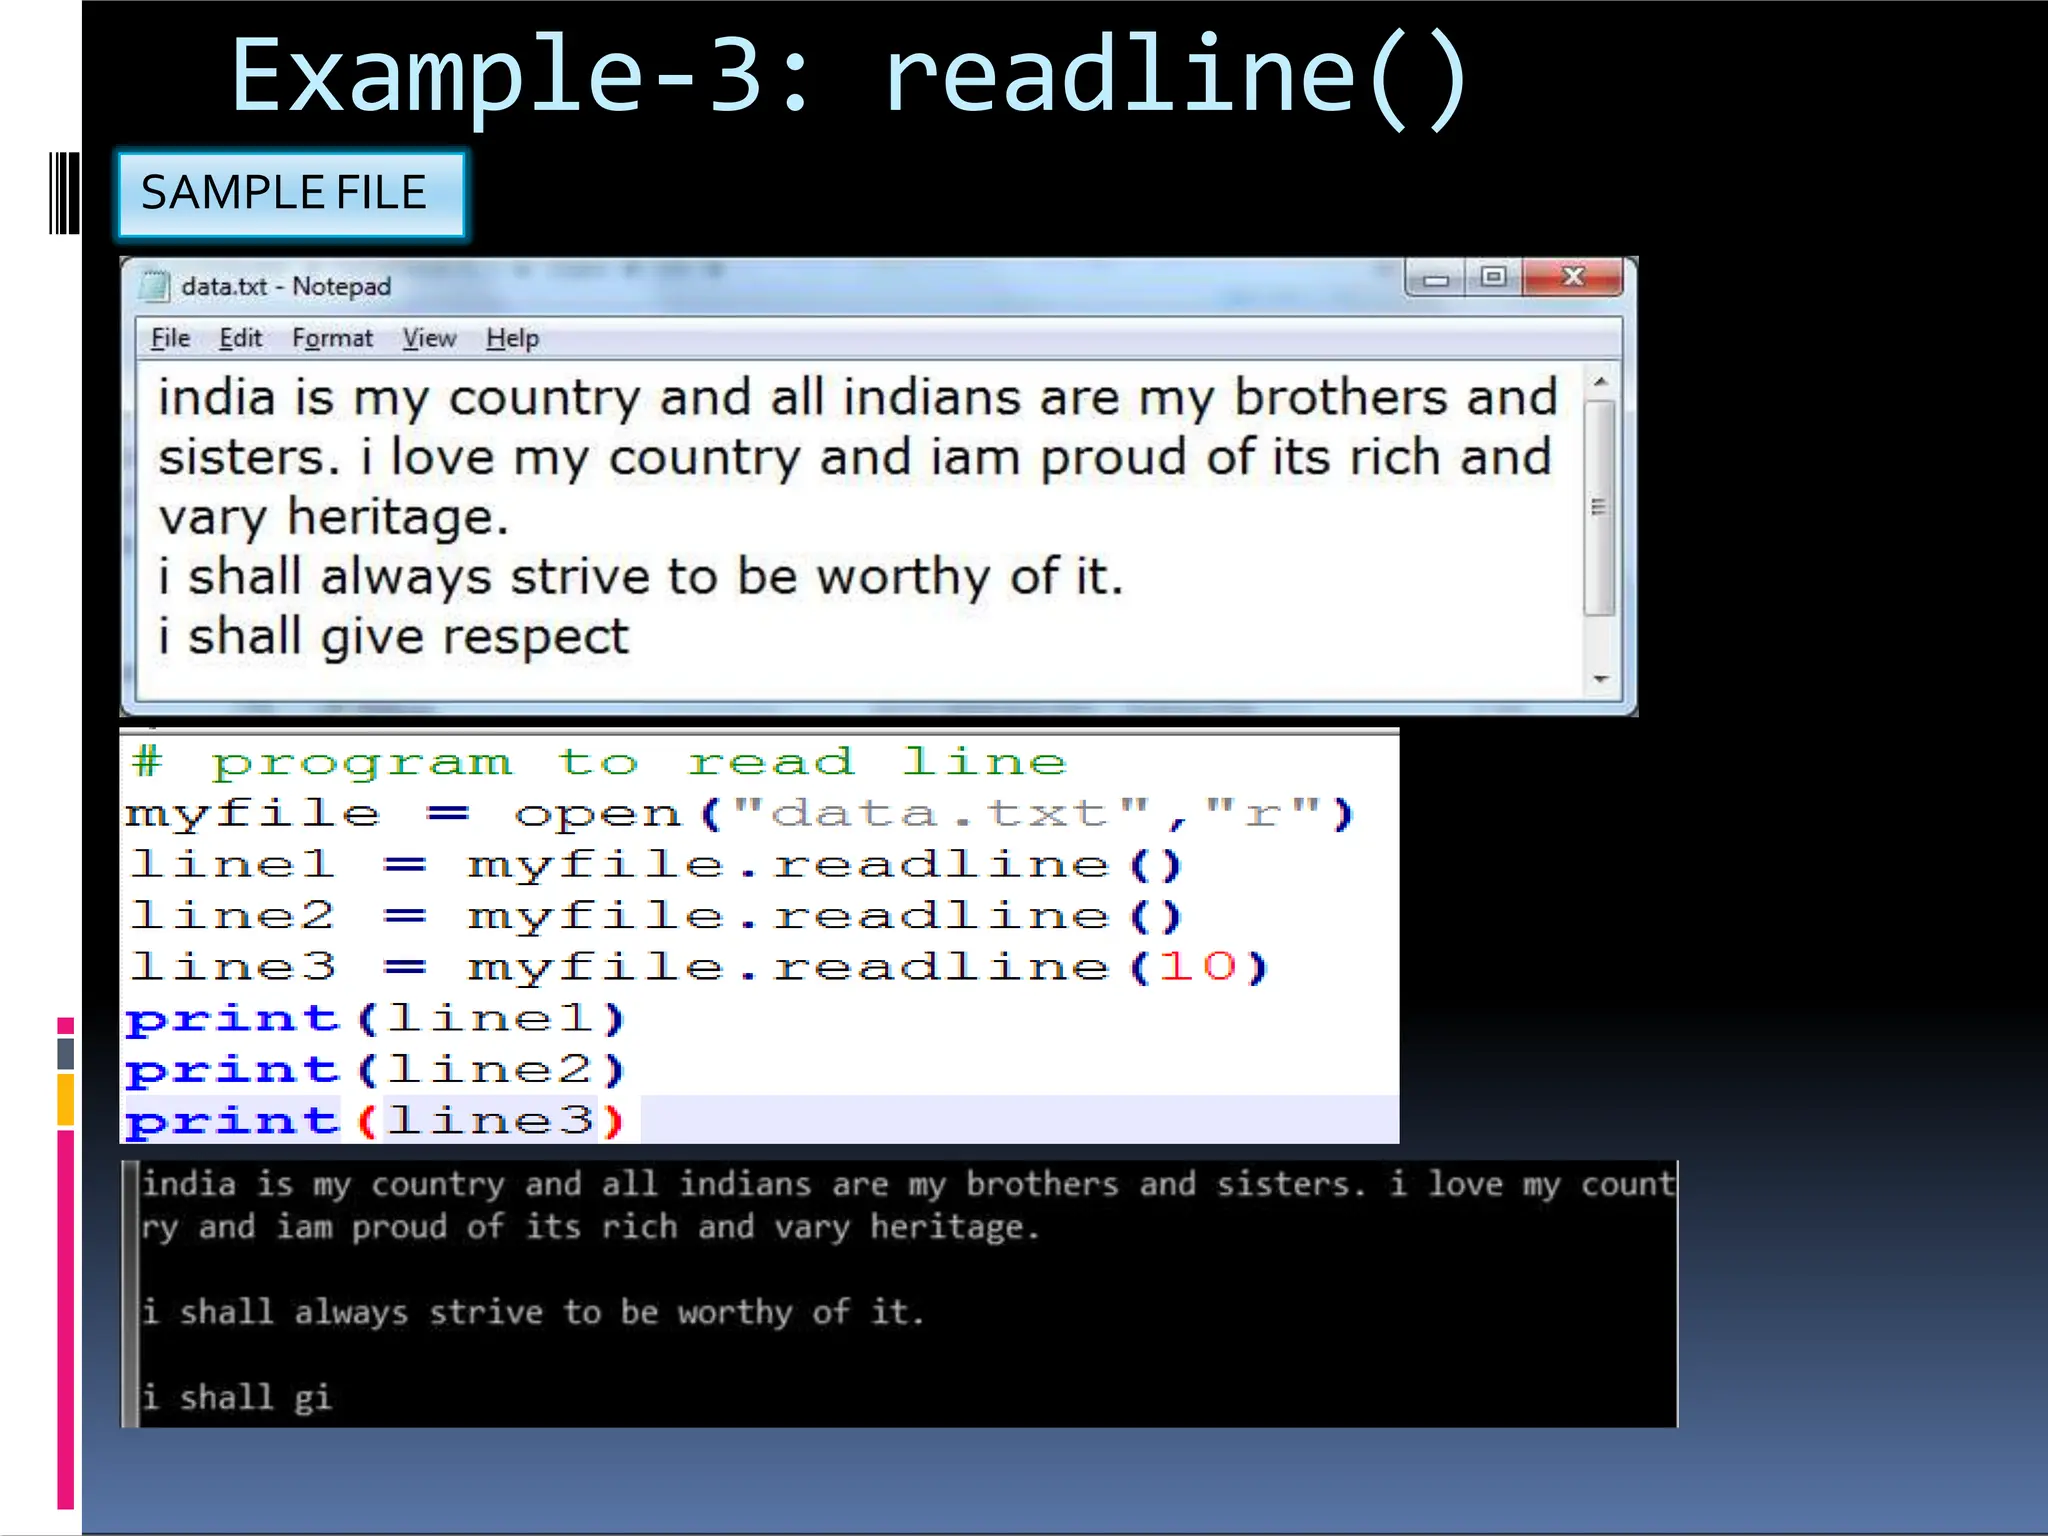Click the code line 'myfile = open("data.txt","r")'
Image resolution: width=2048 pixels, height=1536 pixels.
pyautogui.click(x=739, y=814)
